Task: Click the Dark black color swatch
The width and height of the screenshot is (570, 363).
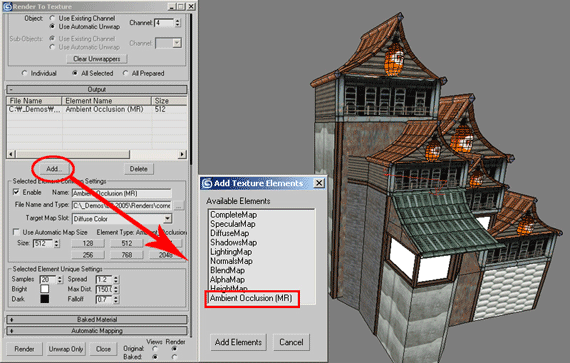Action: (45, 299)
